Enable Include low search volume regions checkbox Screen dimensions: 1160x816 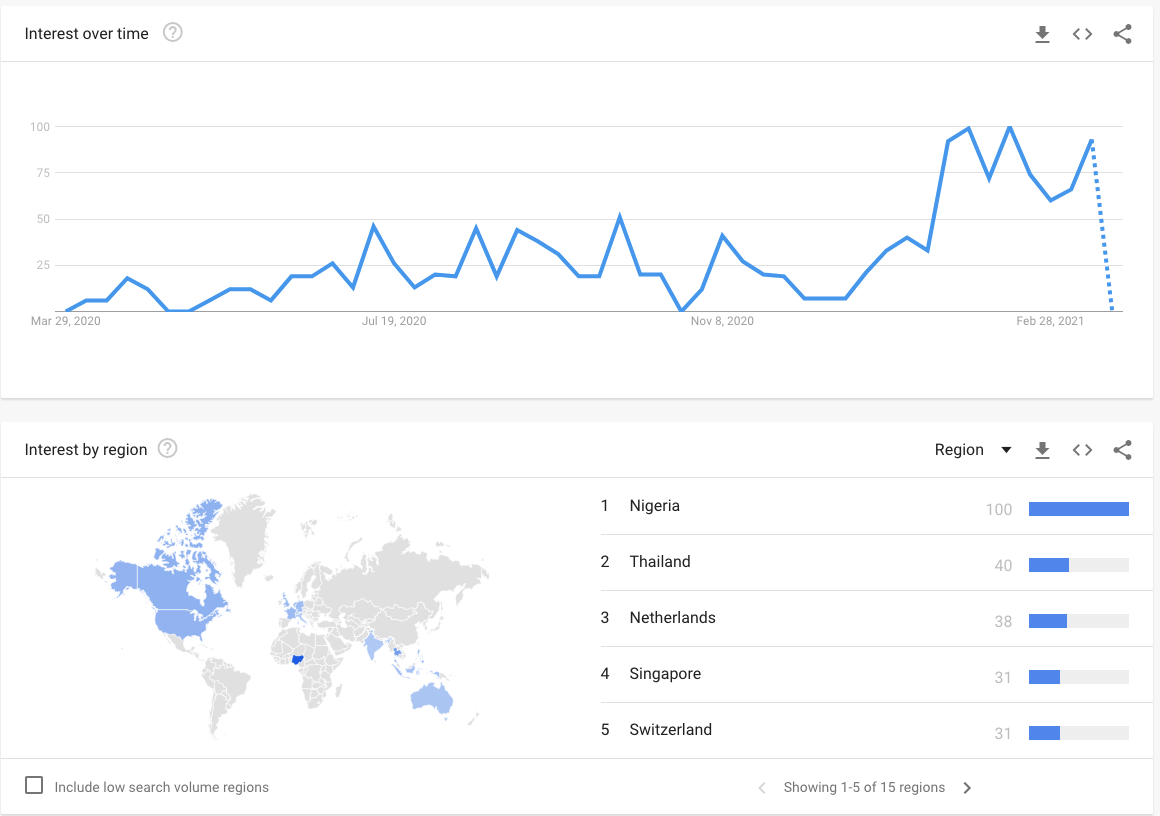pos(34,785)
